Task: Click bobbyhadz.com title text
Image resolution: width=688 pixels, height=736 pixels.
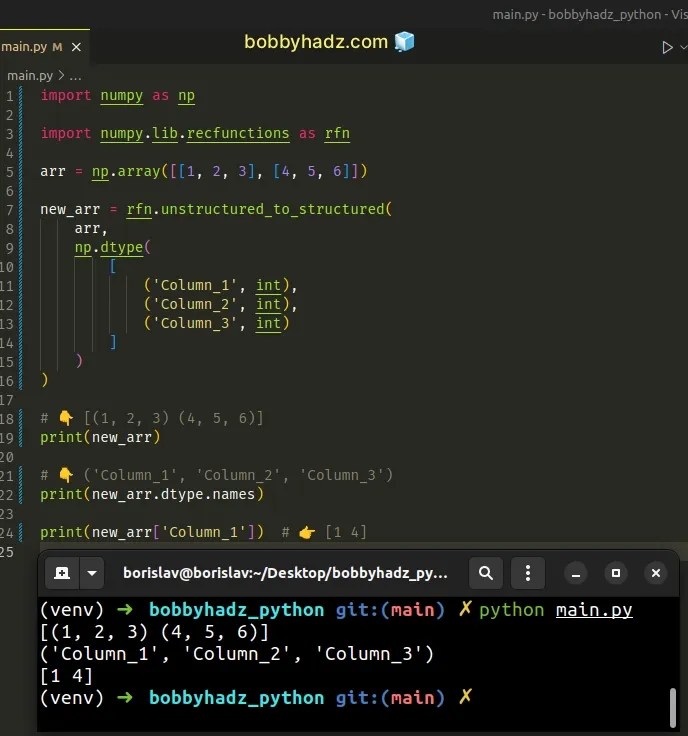Action: pos(316,42)
